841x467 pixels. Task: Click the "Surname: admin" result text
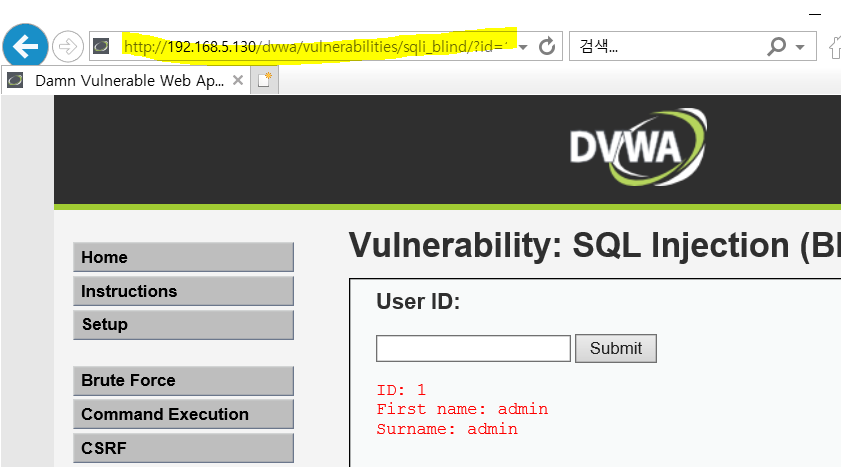(x=447, y=429)
